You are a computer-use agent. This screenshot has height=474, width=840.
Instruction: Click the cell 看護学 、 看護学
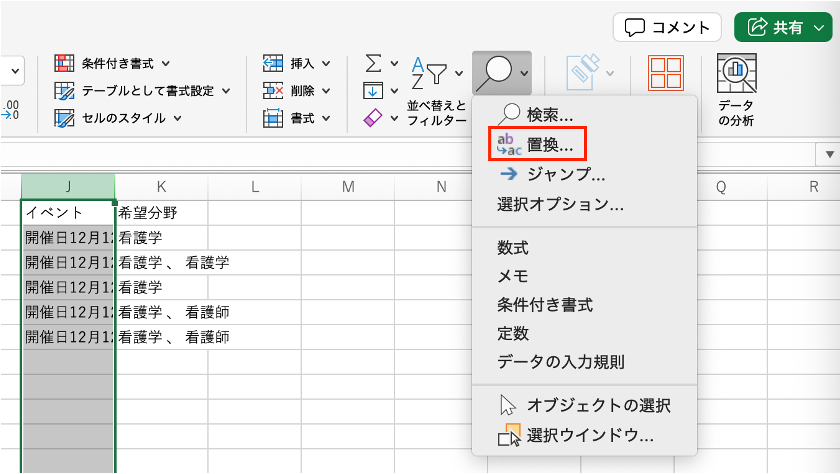(174, 262)
